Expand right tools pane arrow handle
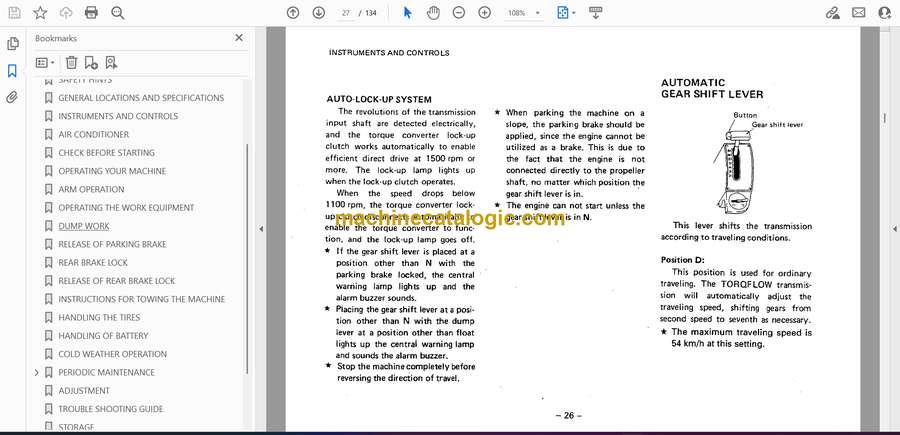Screen dimensions: 900x435 pyautogui.click(x=894, y=229)
